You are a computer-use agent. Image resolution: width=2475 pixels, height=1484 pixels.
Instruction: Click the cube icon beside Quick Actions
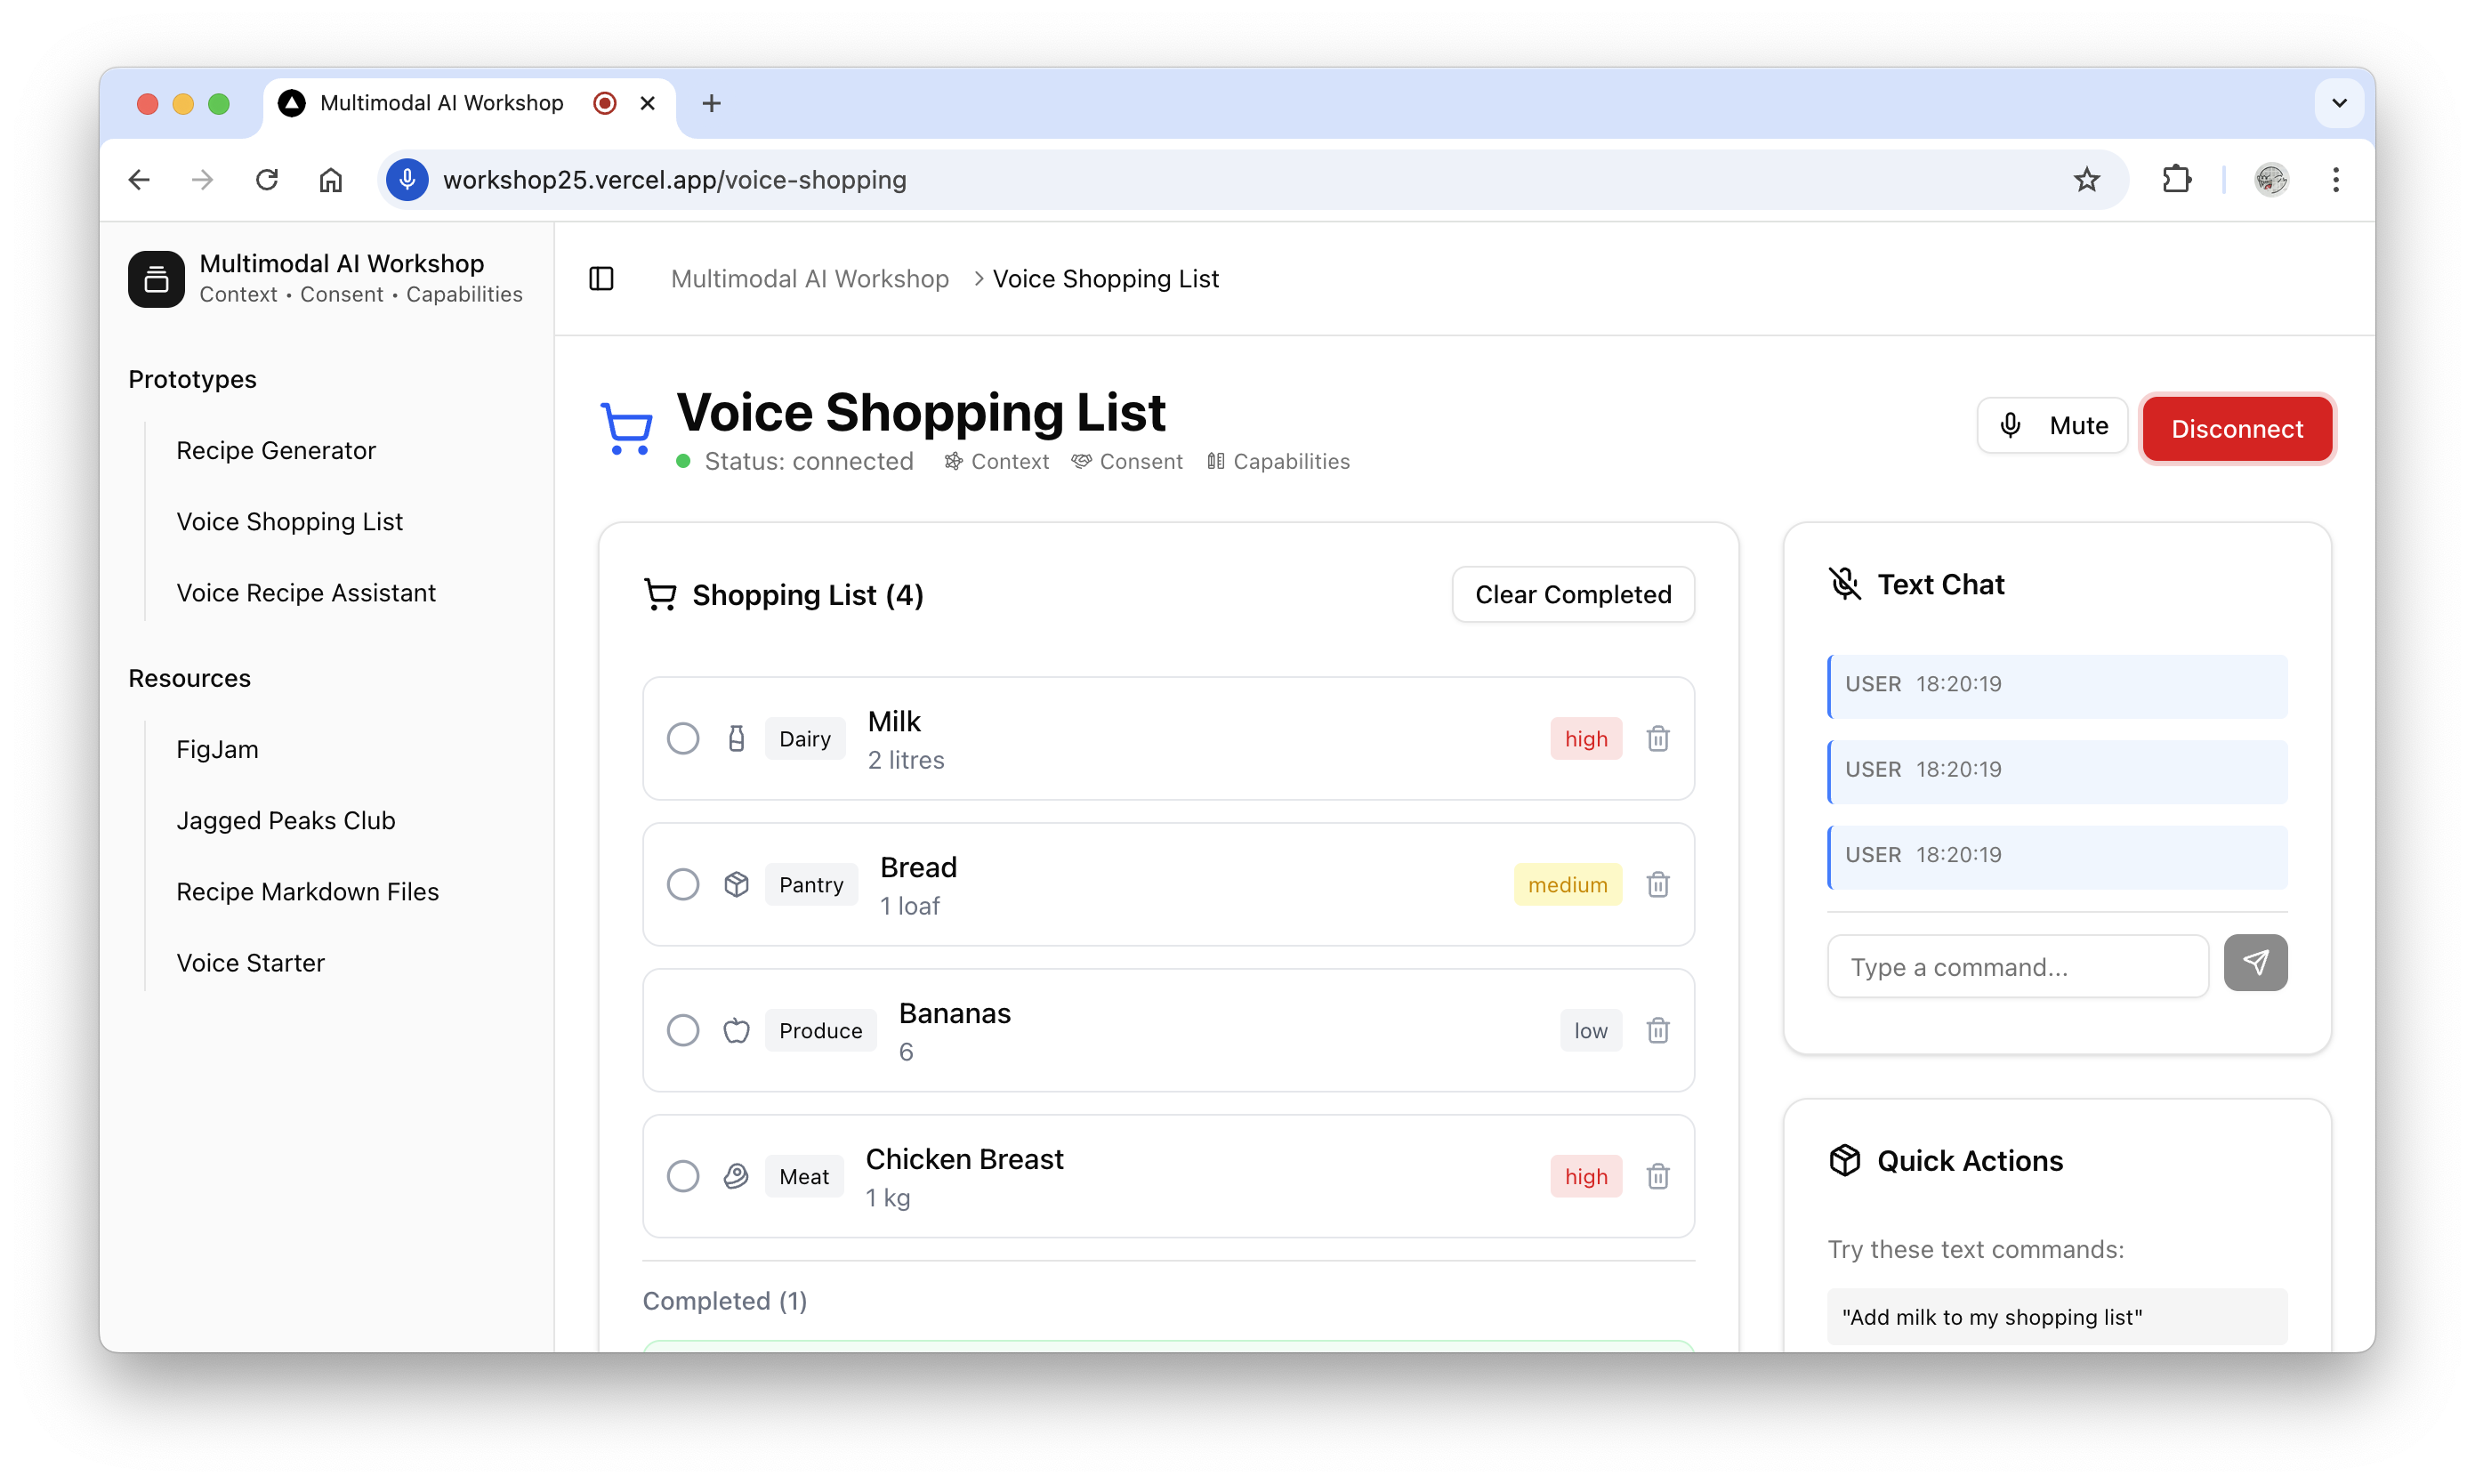click(x=1846, y=1160)
